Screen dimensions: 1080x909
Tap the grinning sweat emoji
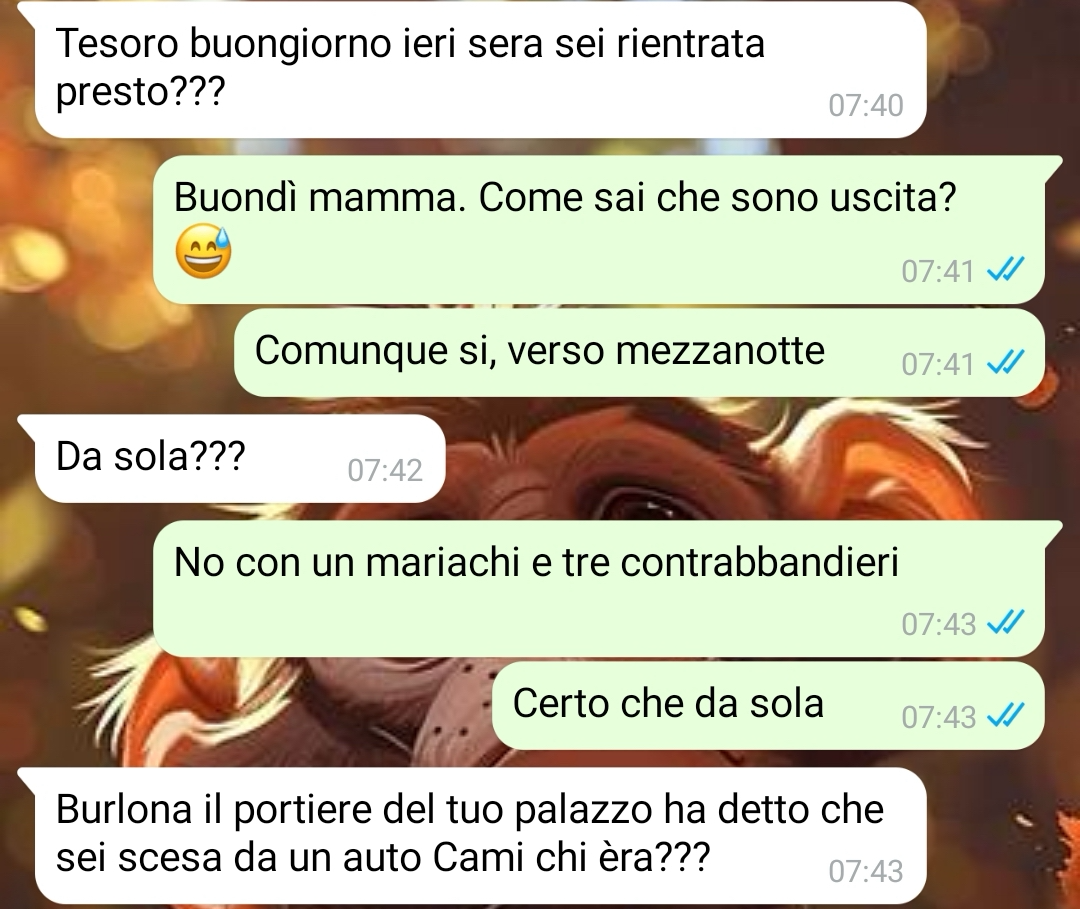pyautogui.click(x=204, y=253)
